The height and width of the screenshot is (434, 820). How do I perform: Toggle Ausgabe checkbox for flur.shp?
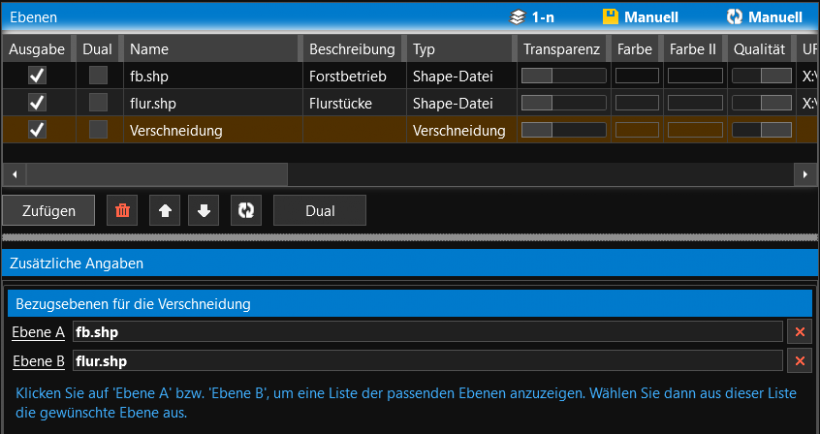[37, 102]
